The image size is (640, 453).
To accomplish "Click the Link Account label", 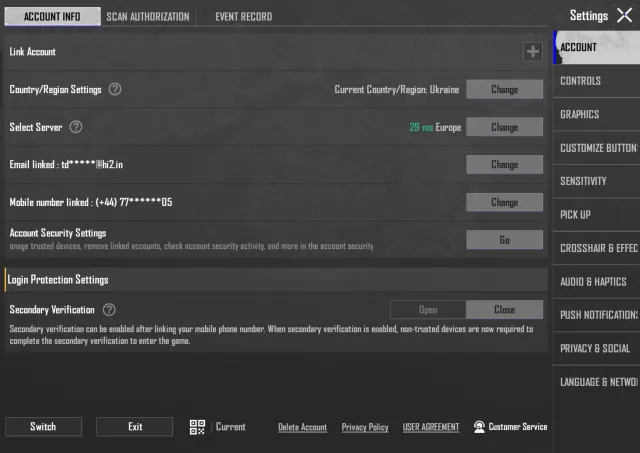I will pyautogui.click(x=32, y=52).
